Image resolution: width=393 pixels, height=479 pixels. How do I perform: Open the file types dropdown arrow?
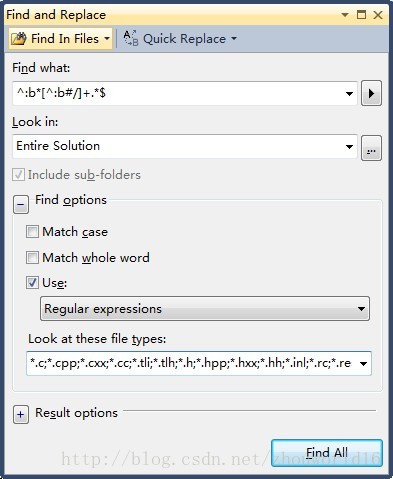[363, 363]
